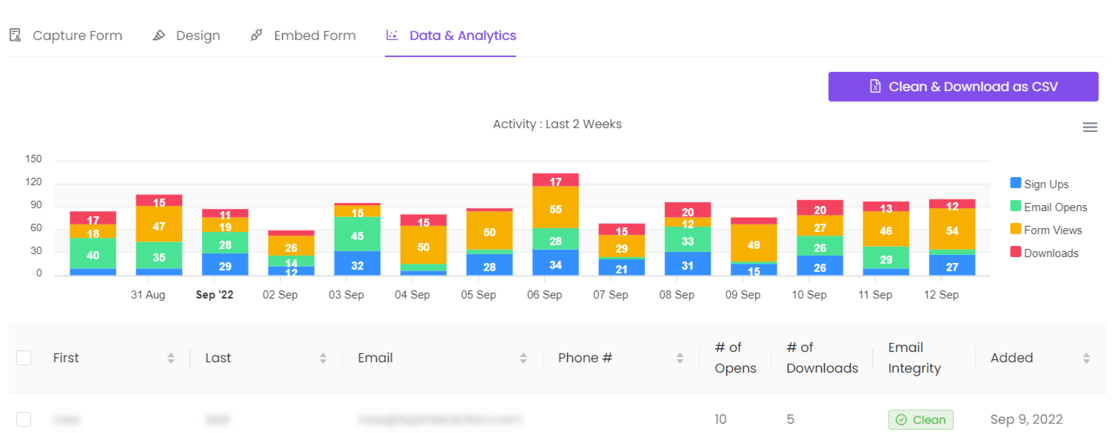Open the chart hamburger menu

click(x=1090, y=127)
